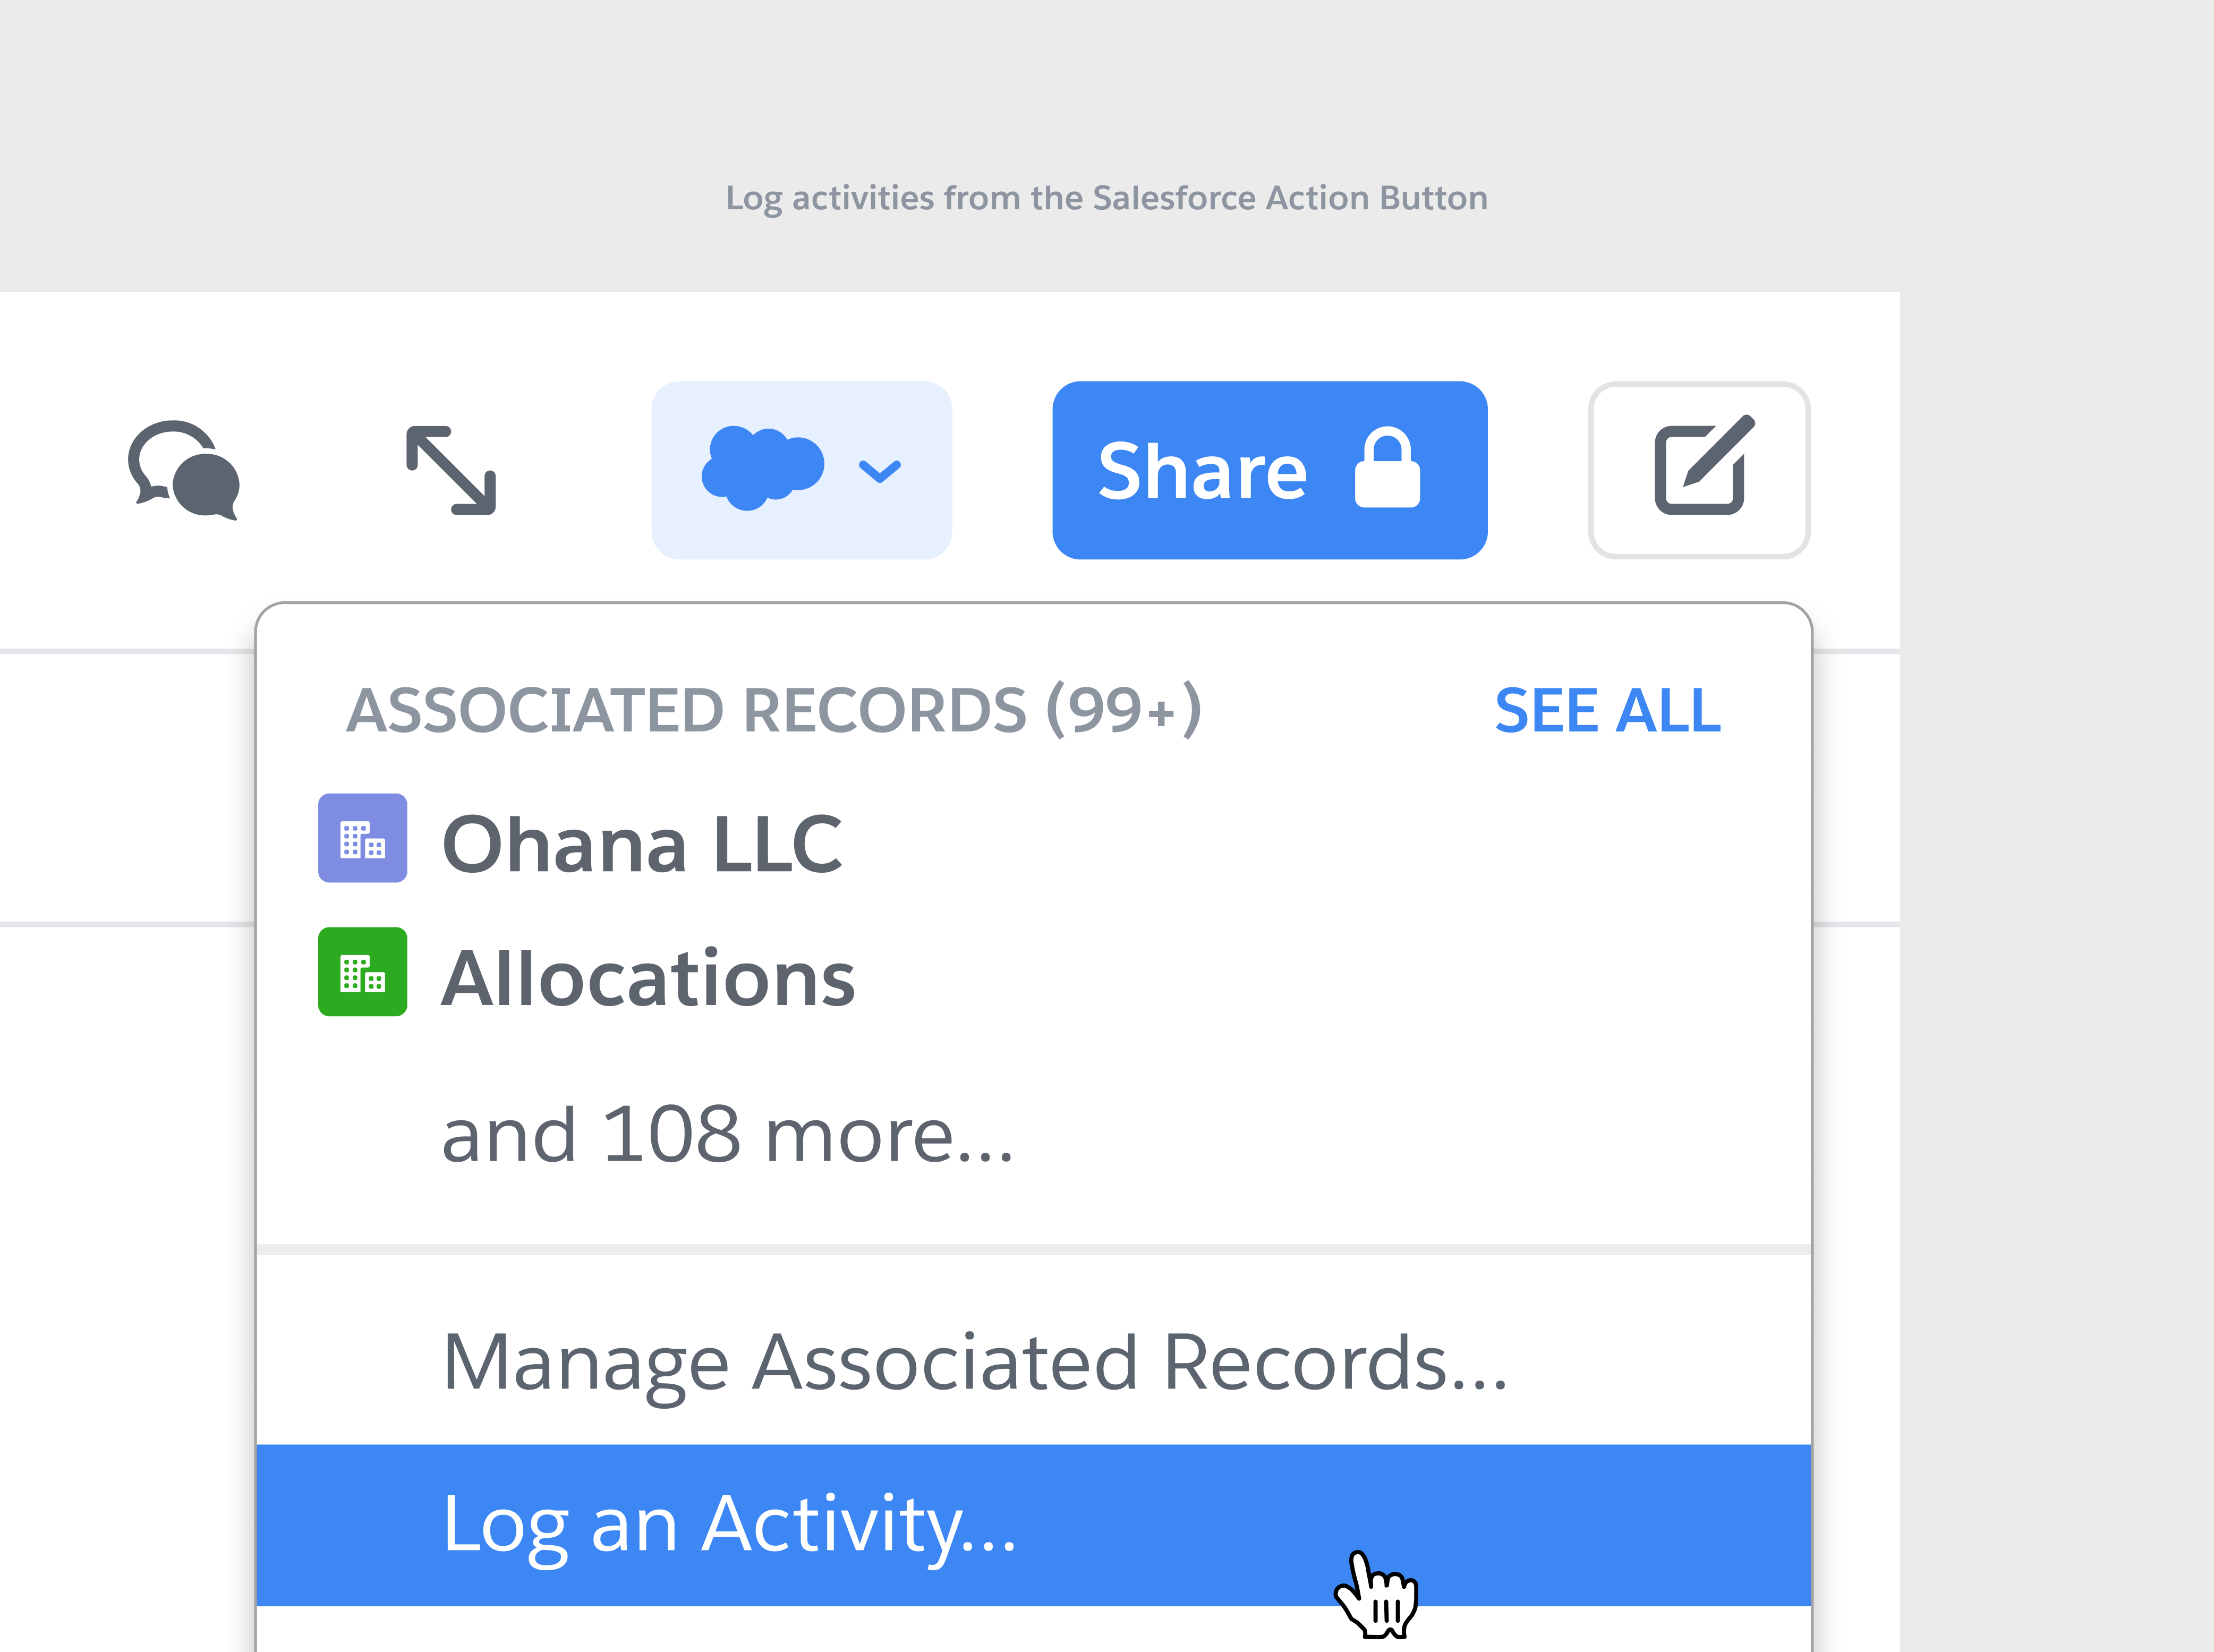Select the Log an Activity... menu item
2214x1652 pixels.
730,1524
